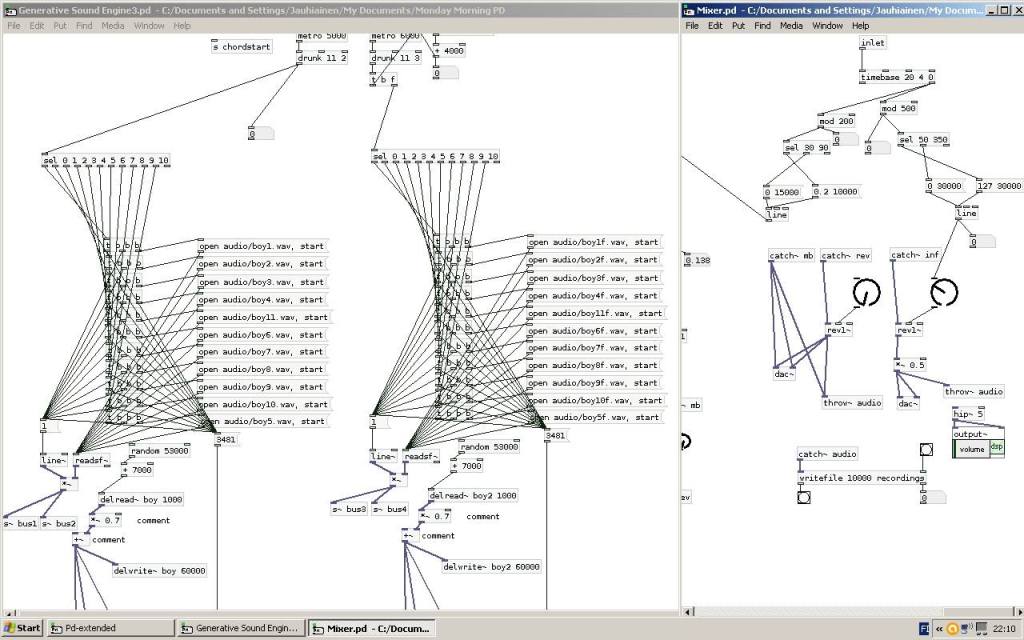Click bang above writefile right inlet

click(927, 449)
